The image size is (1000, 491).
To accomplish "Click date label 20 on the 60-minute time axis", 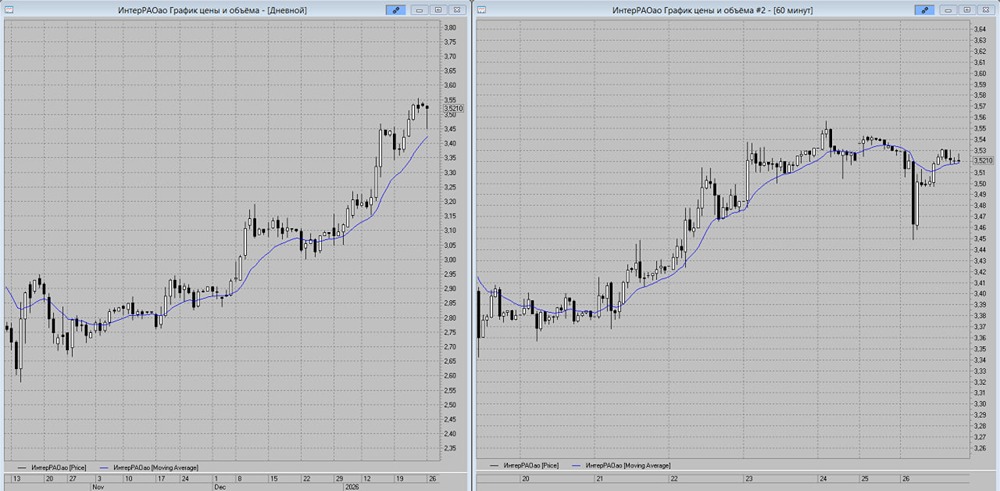I will tap(526, 478).
